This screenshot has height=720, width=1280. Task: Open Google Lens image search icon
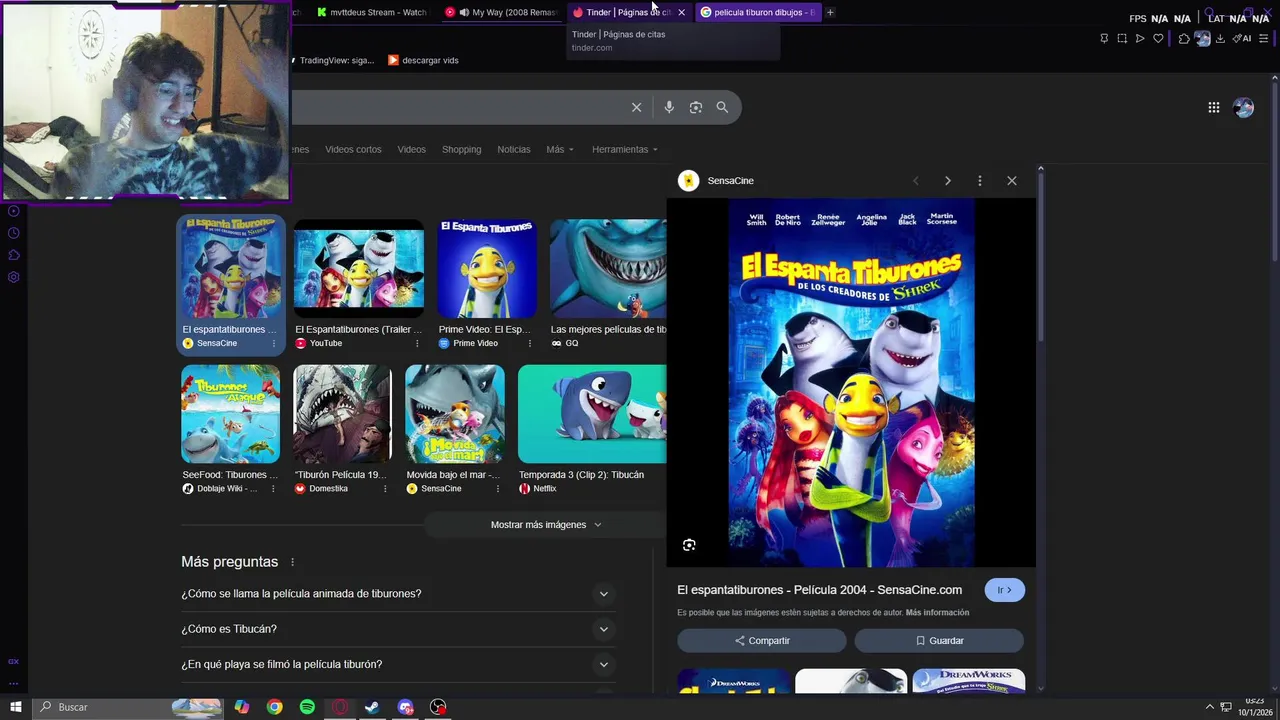click(x=696, y=107)
